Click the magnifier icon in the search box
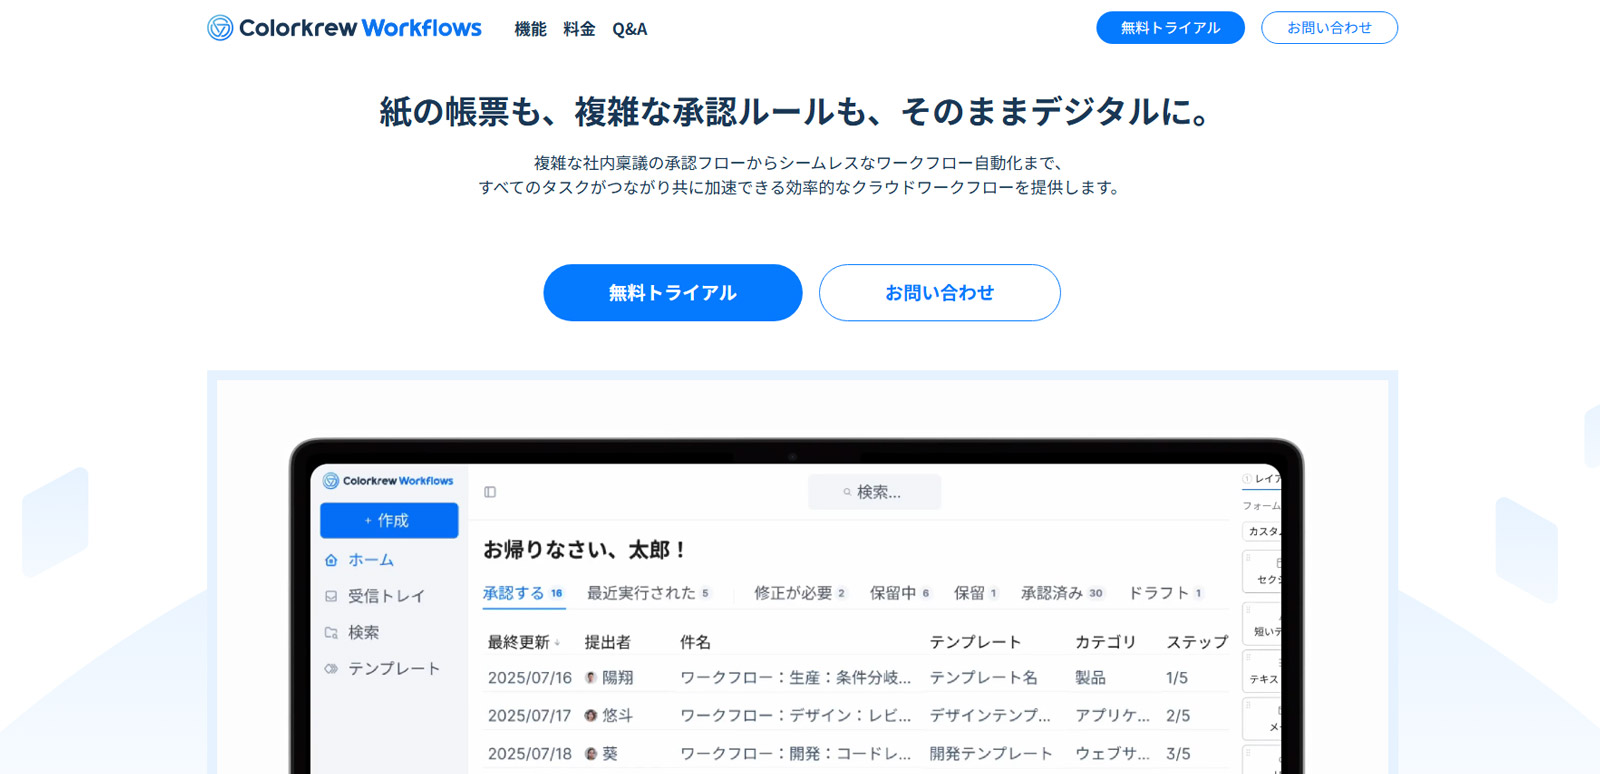This screenshot has width=1600, height=774. click(x=847, y=492)
